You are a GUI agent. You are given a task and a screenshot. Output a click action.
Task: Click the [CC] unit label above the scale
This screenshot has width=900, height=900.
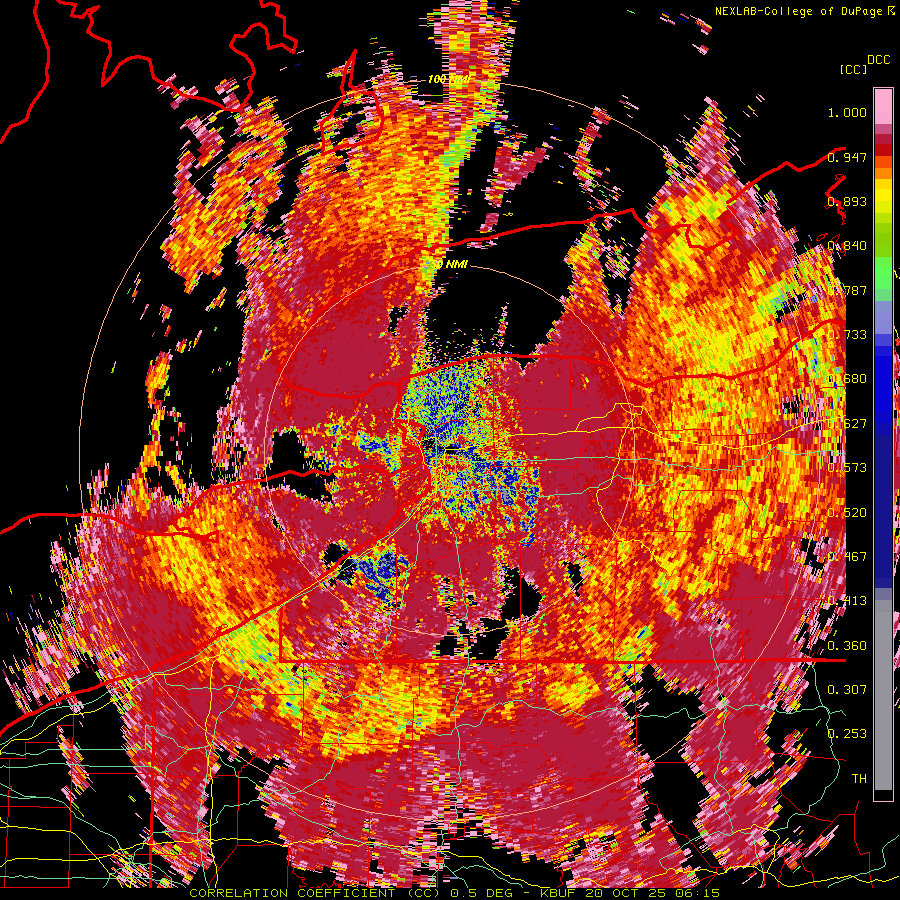(x=853, y=69)
